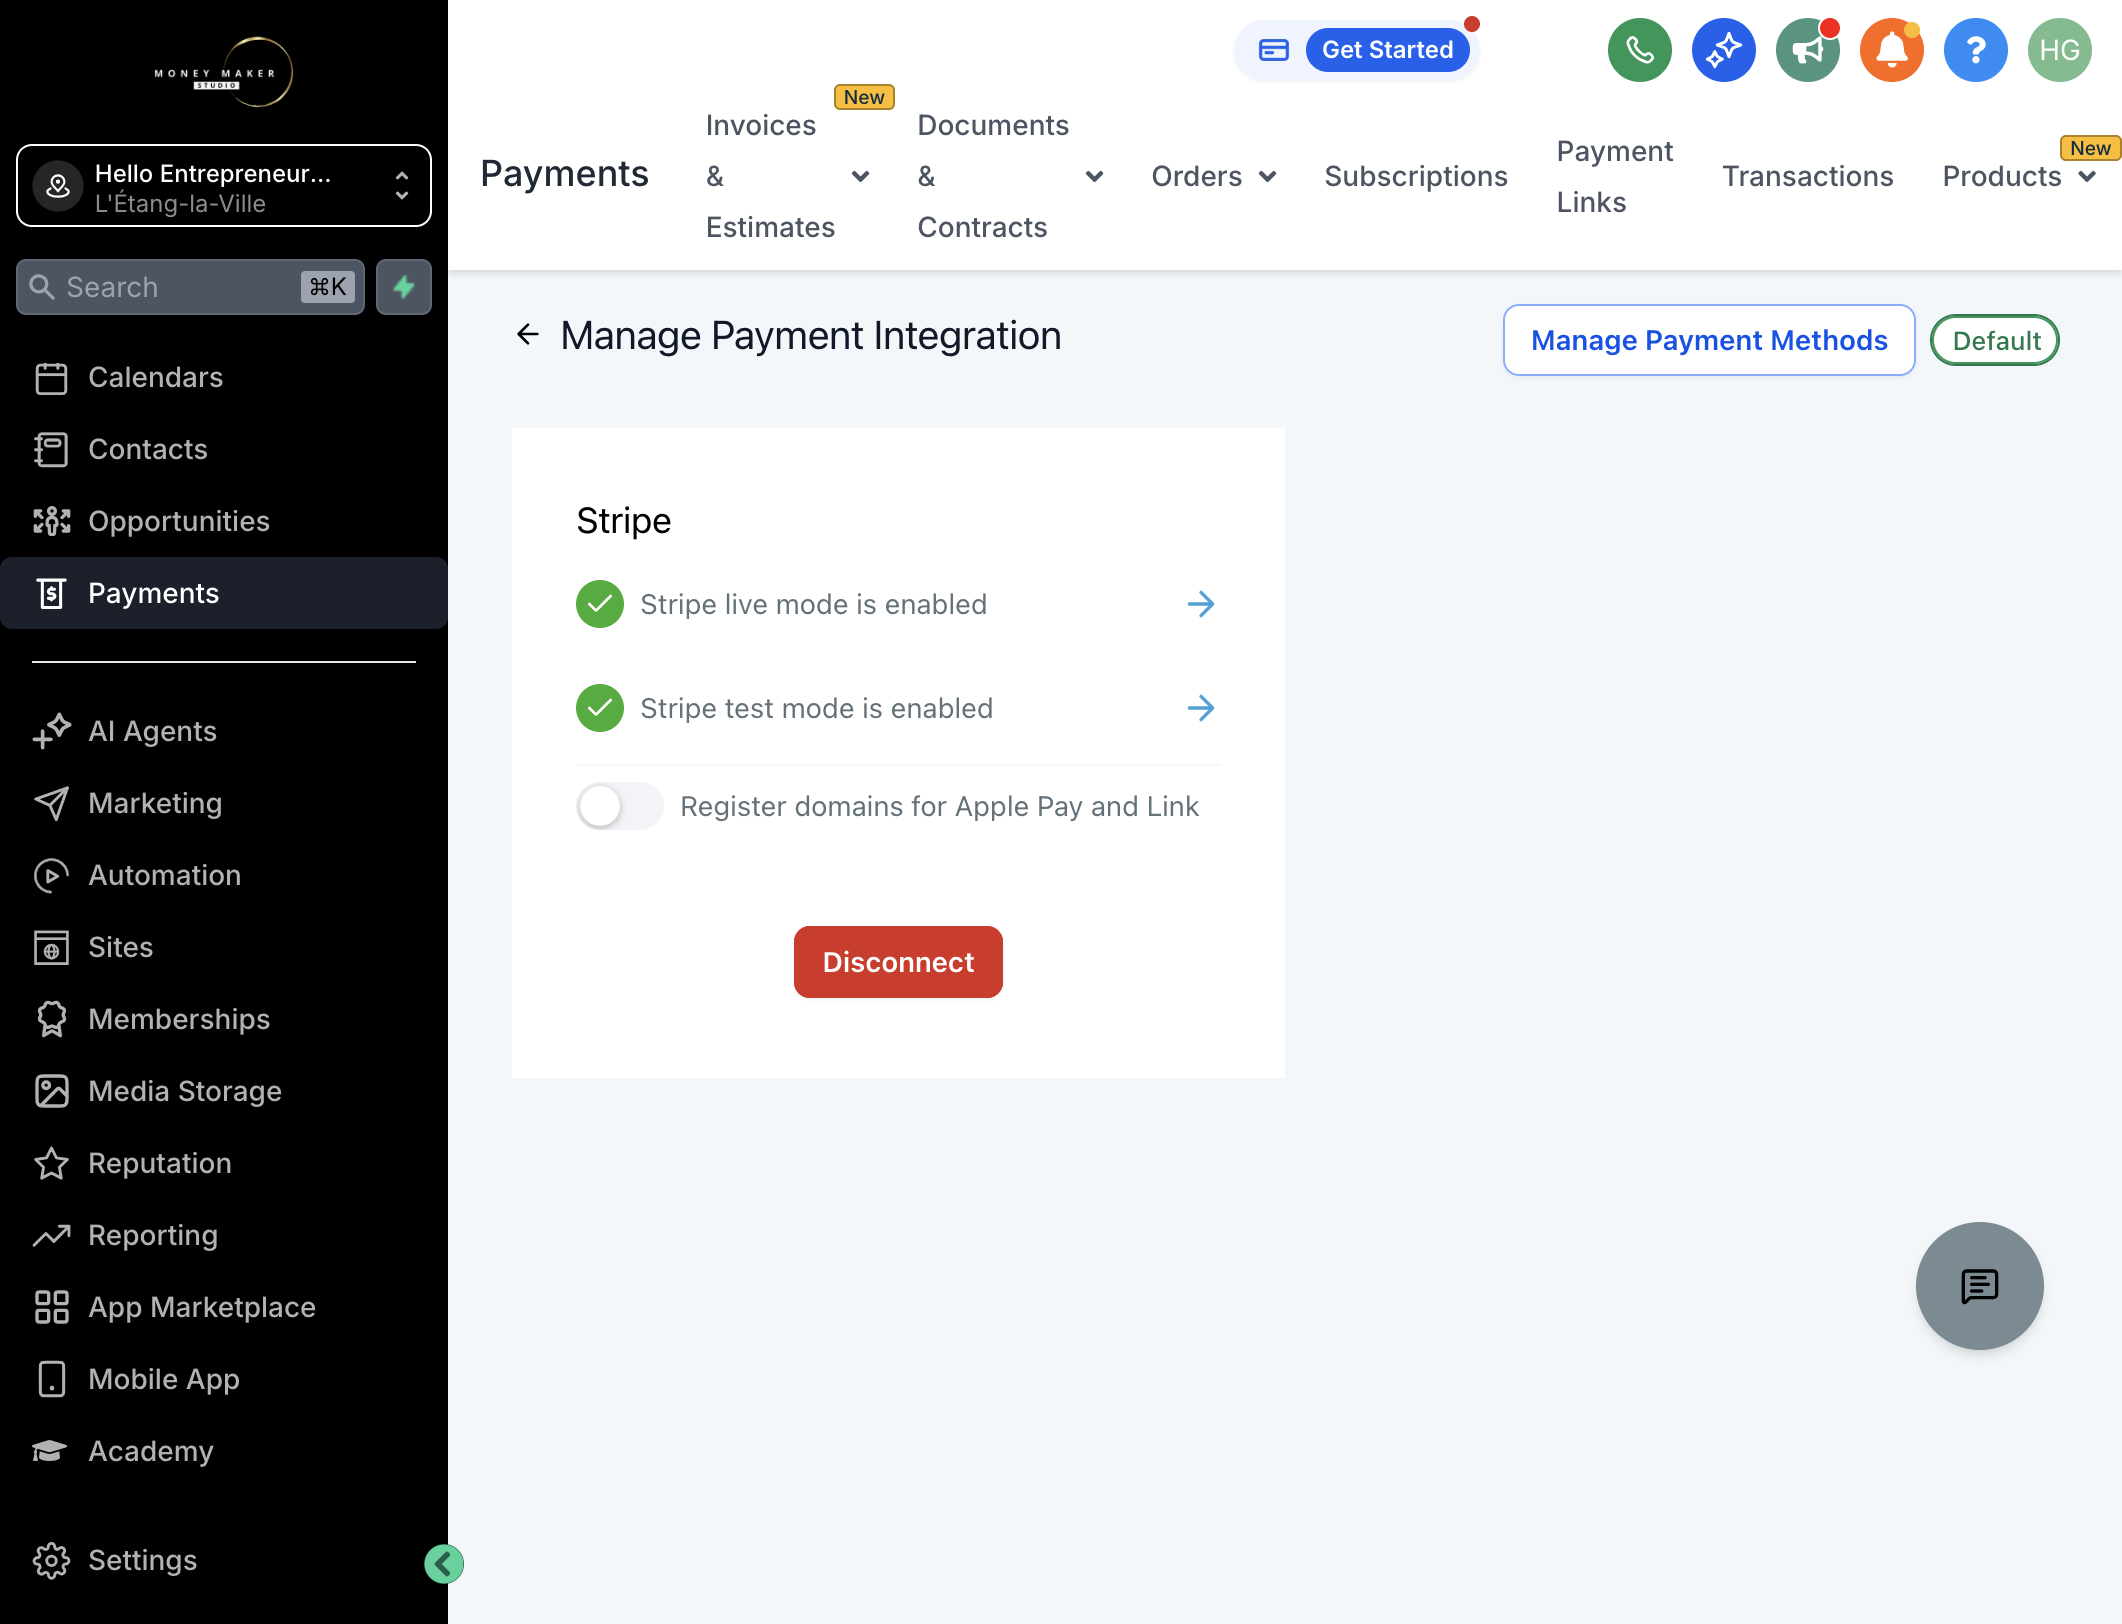Open Contacts in the sidebar
Image resolution: width=2122 pixels, height=1624 pixels.
[224, 449]
